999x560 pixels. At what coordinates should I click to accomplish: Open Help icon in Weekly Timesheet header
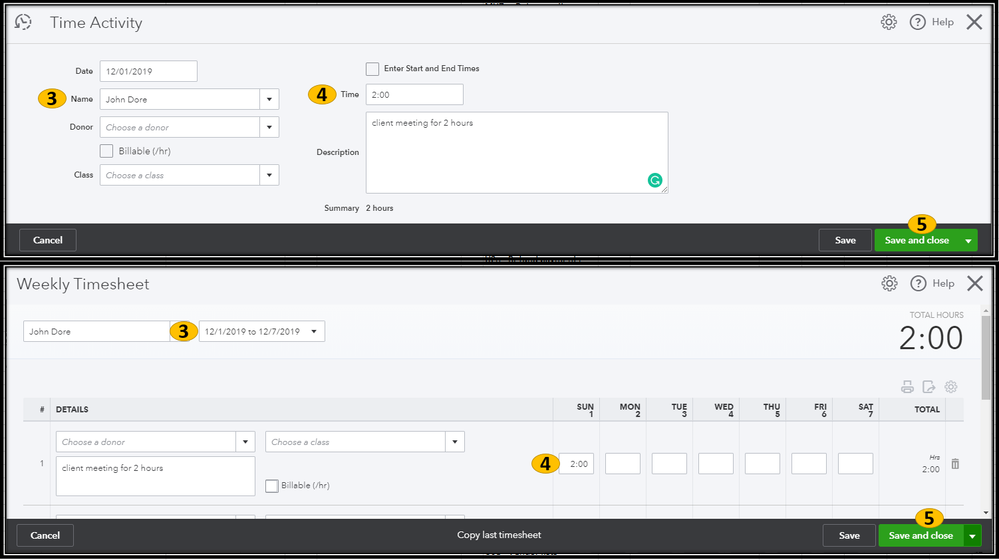click(917, 284)
